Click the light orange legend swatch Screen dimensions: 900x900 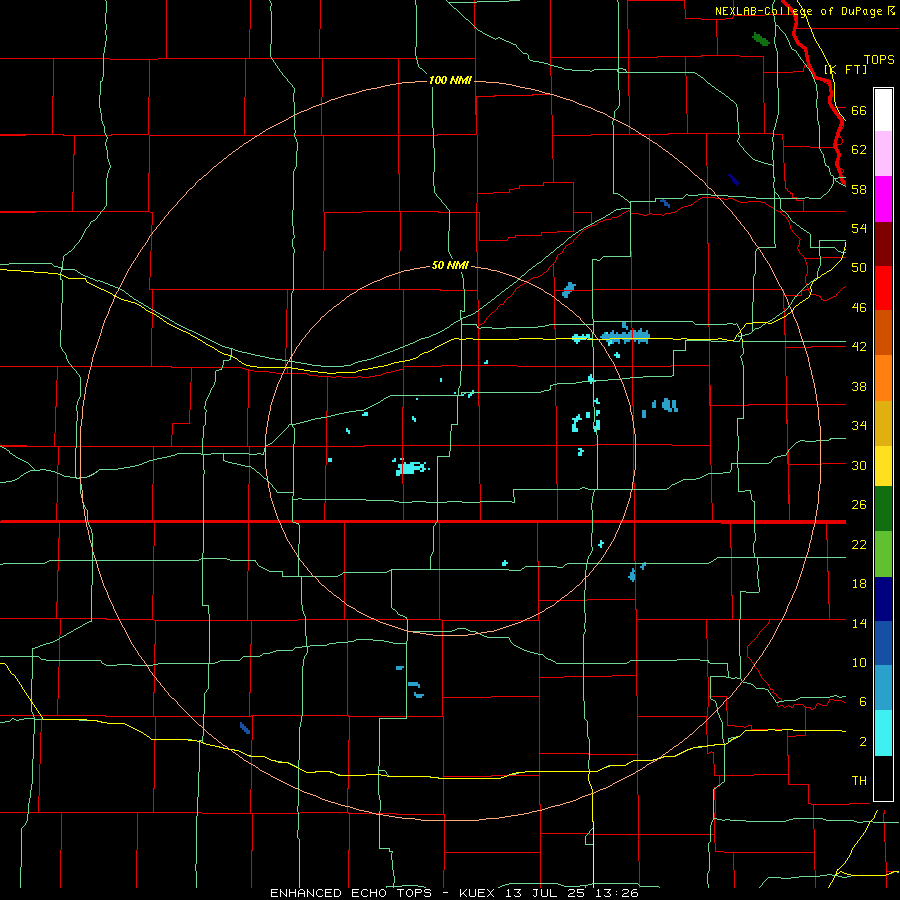pos(883,378)
